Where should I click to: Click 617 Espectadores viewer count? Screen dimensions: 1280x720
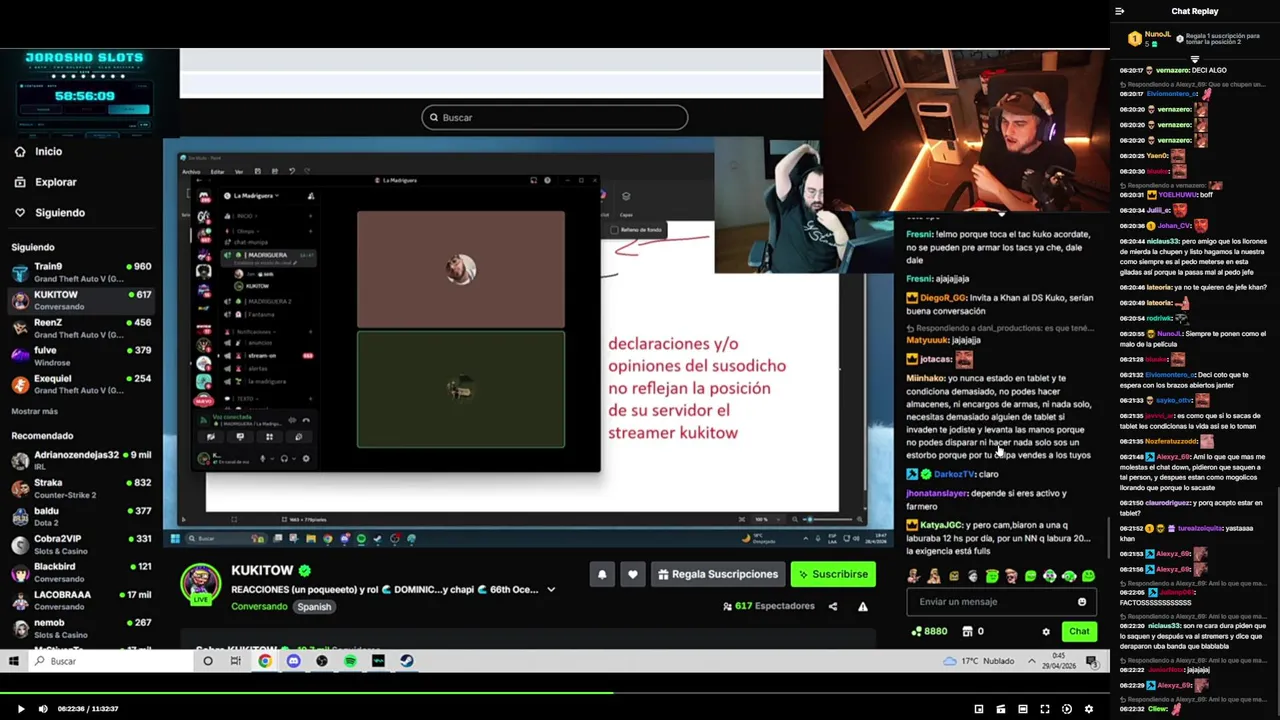click(768, 606)
